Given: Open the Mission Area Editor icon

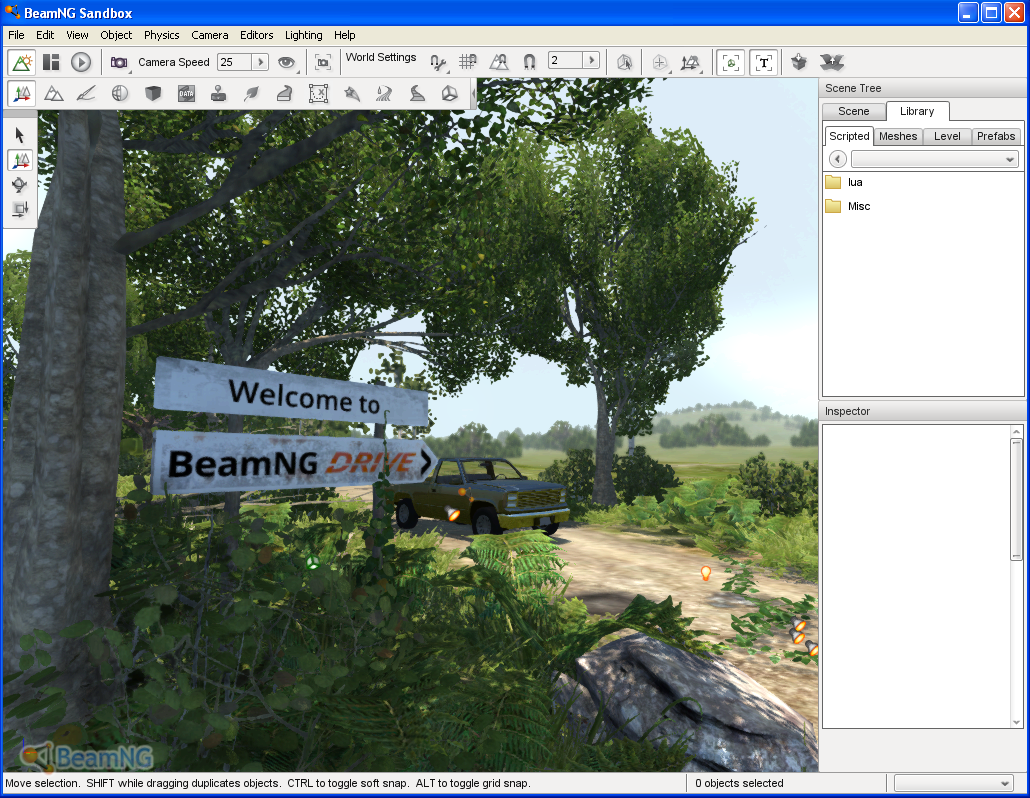Looking at the screenshot, I should click(319, 94).
